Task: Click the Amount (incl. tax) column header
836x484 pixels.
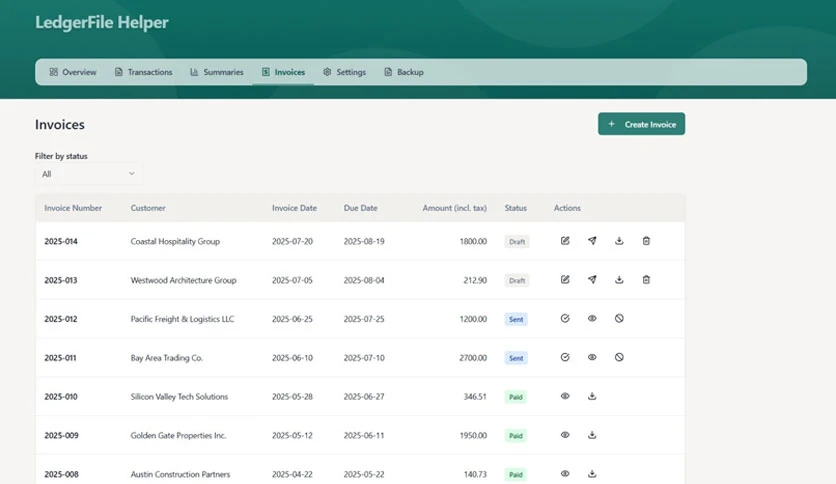Action: (455, 208)
